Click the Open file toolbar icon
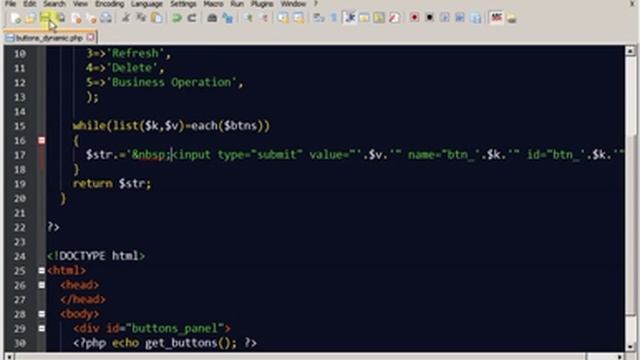This screenshot has width=640, height=360. point(30,18)
